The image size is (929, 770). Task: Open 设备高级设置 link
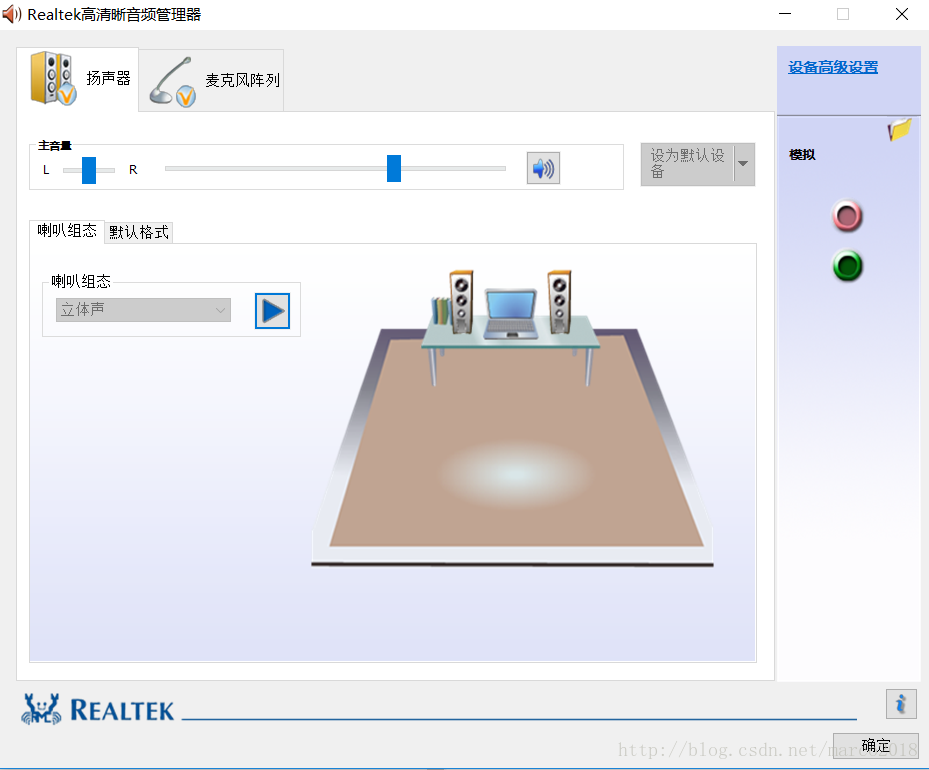coord(833,68)
